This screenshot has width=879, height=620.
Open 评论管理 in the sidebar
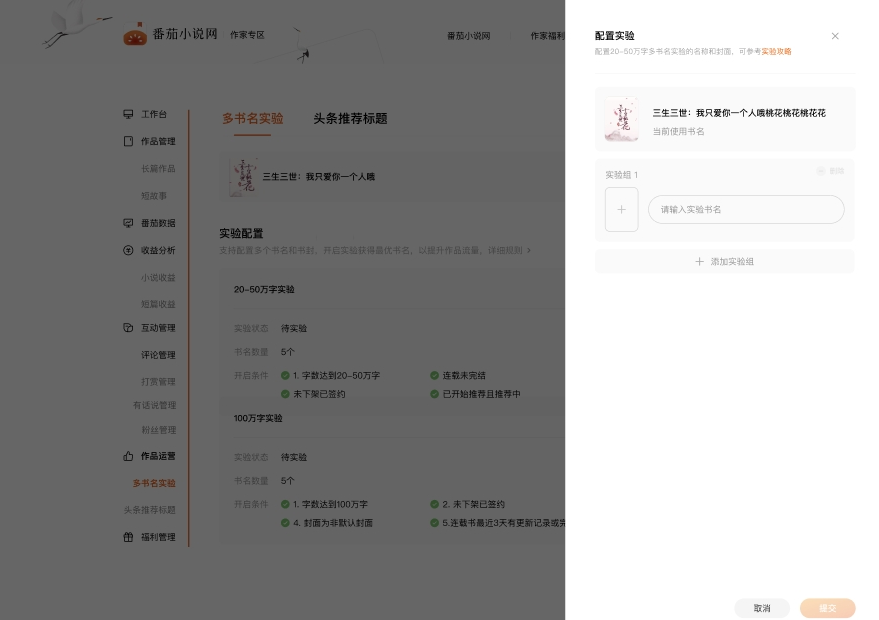158,355
